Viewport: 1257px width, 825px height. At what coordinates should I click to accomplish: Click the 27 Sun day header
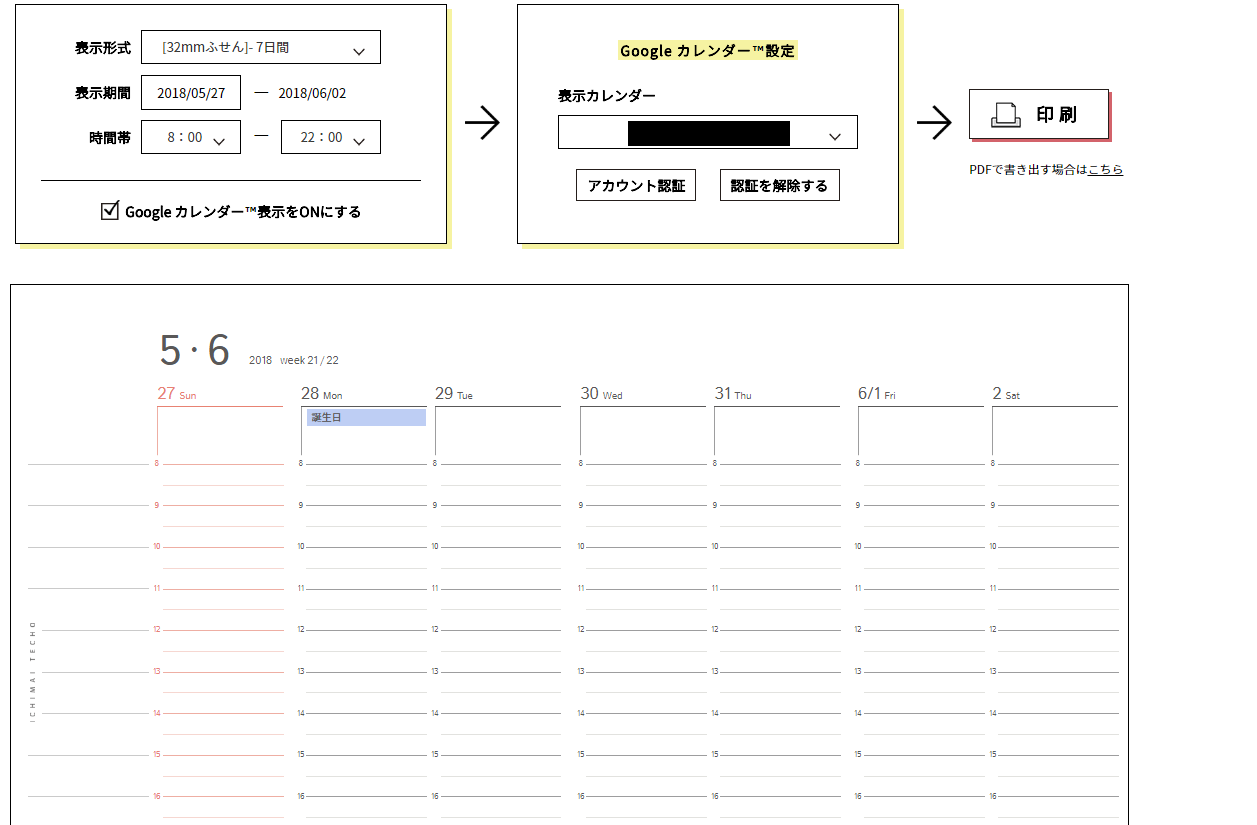click(177, 394)
